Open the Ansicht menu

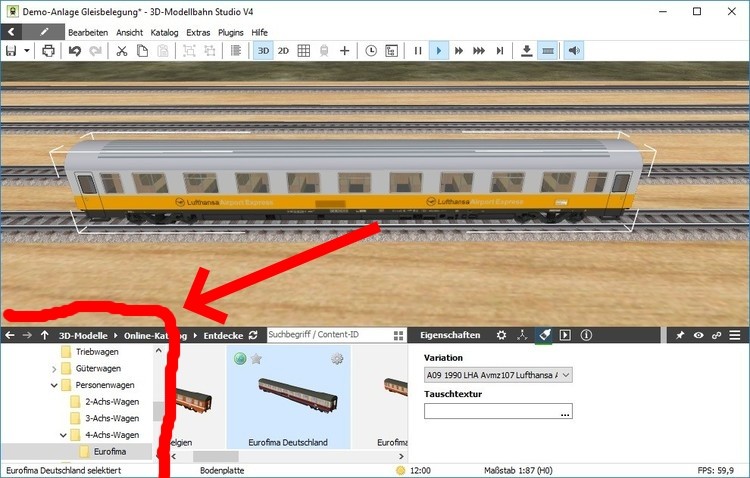coord(130,33)
